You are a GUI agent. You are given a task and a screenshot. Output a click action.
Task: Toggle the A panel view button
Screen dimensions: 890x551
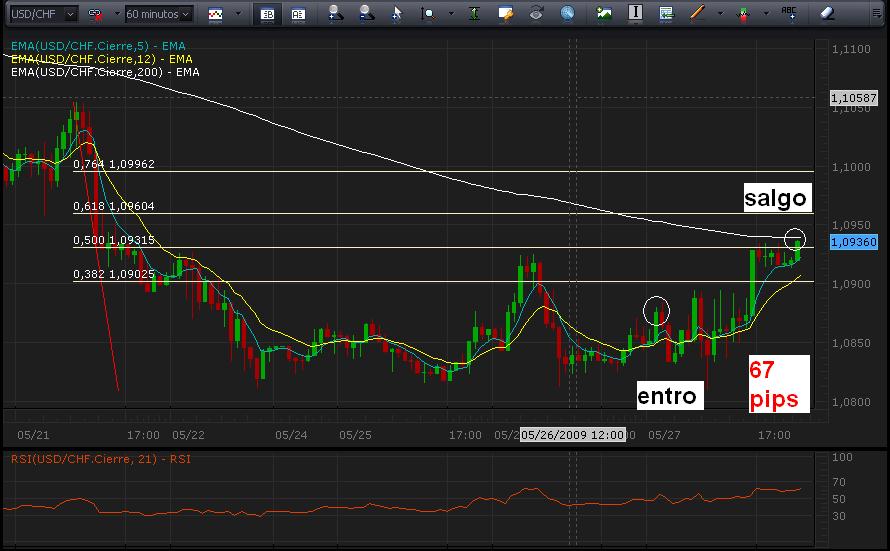[298, 14]
